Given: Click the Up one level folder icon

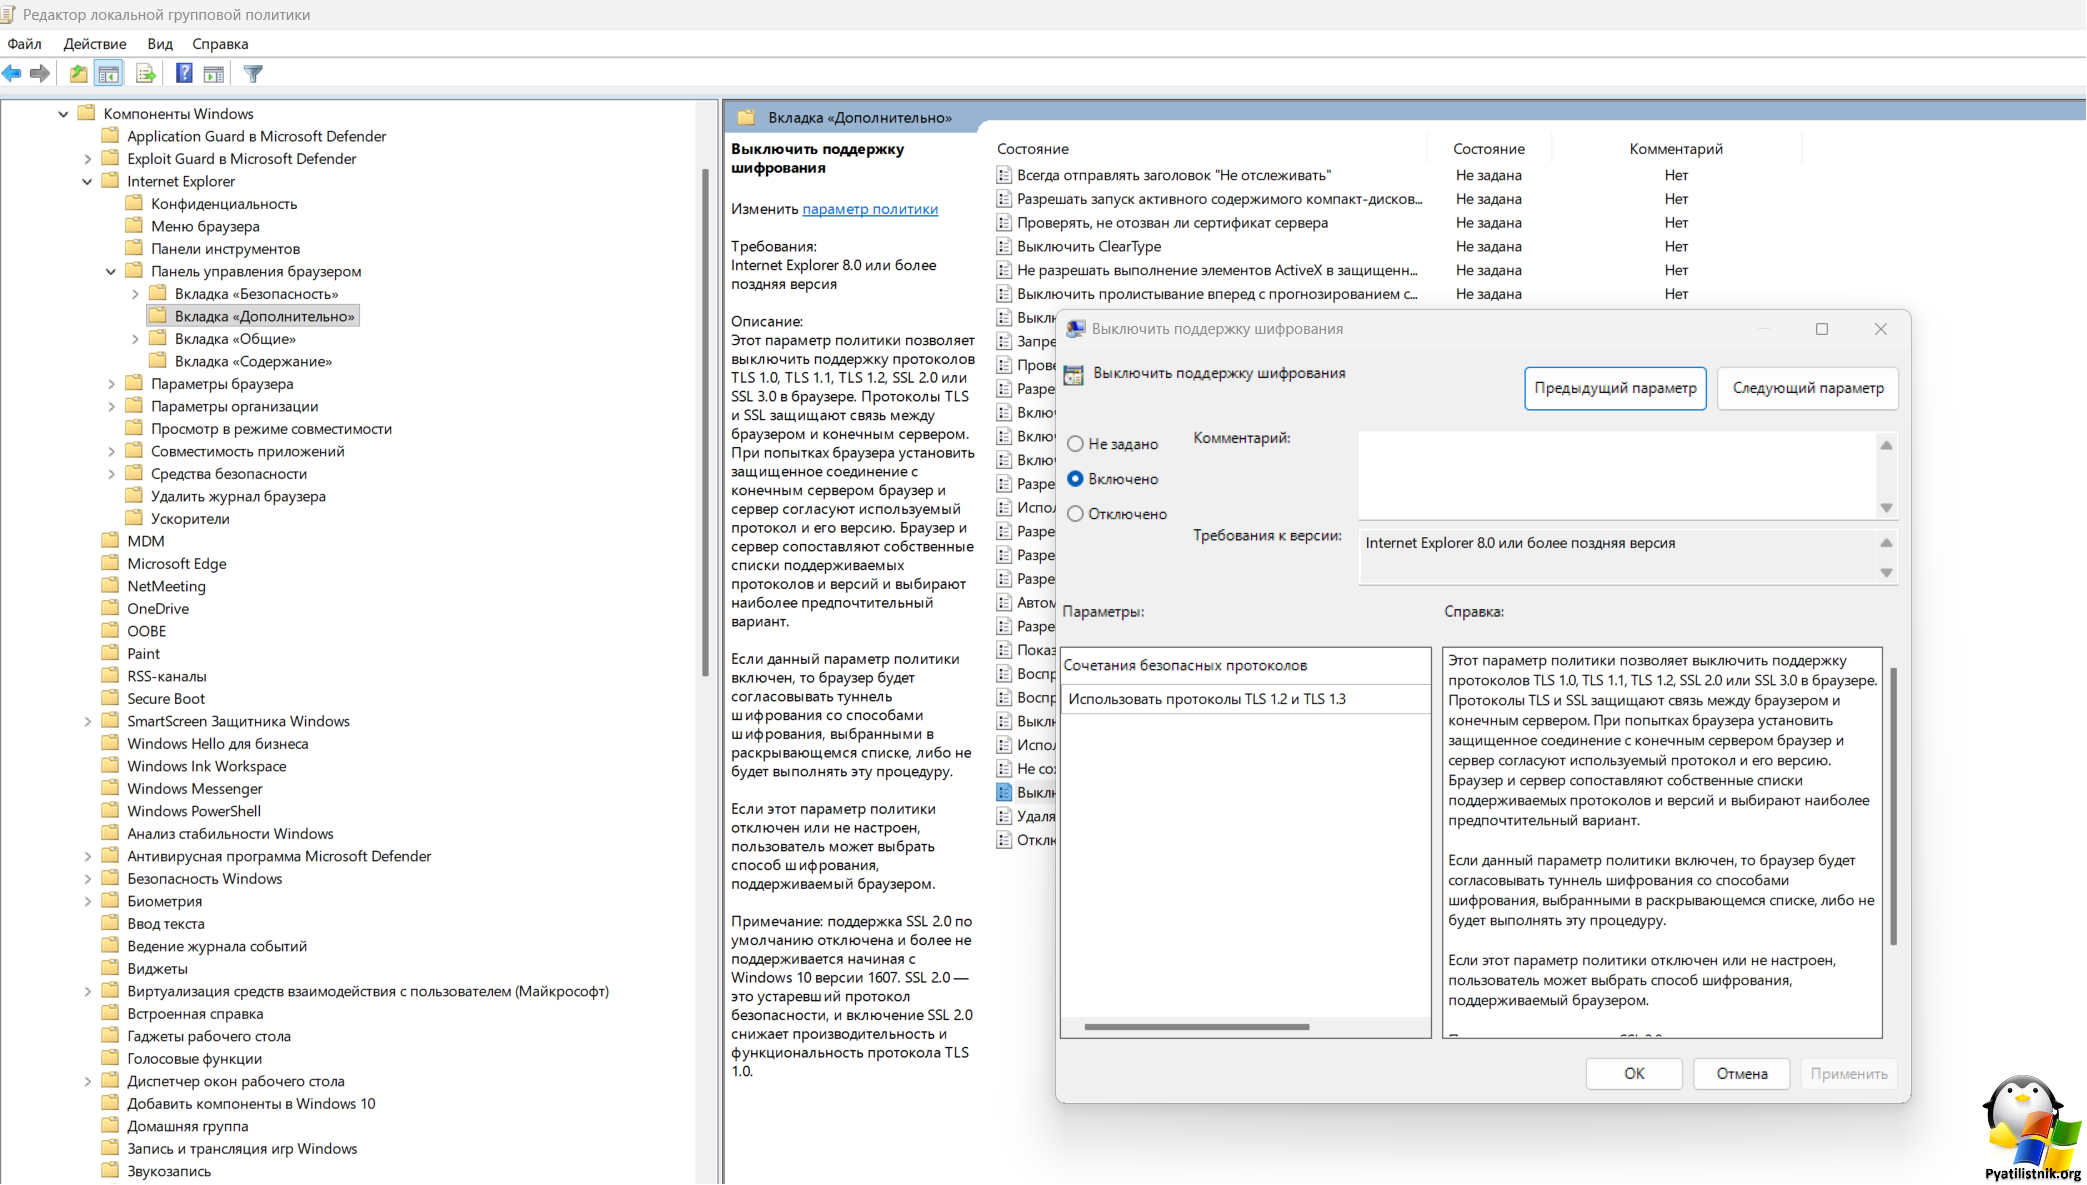Looking at the screenshot, I should click(78, 73).
